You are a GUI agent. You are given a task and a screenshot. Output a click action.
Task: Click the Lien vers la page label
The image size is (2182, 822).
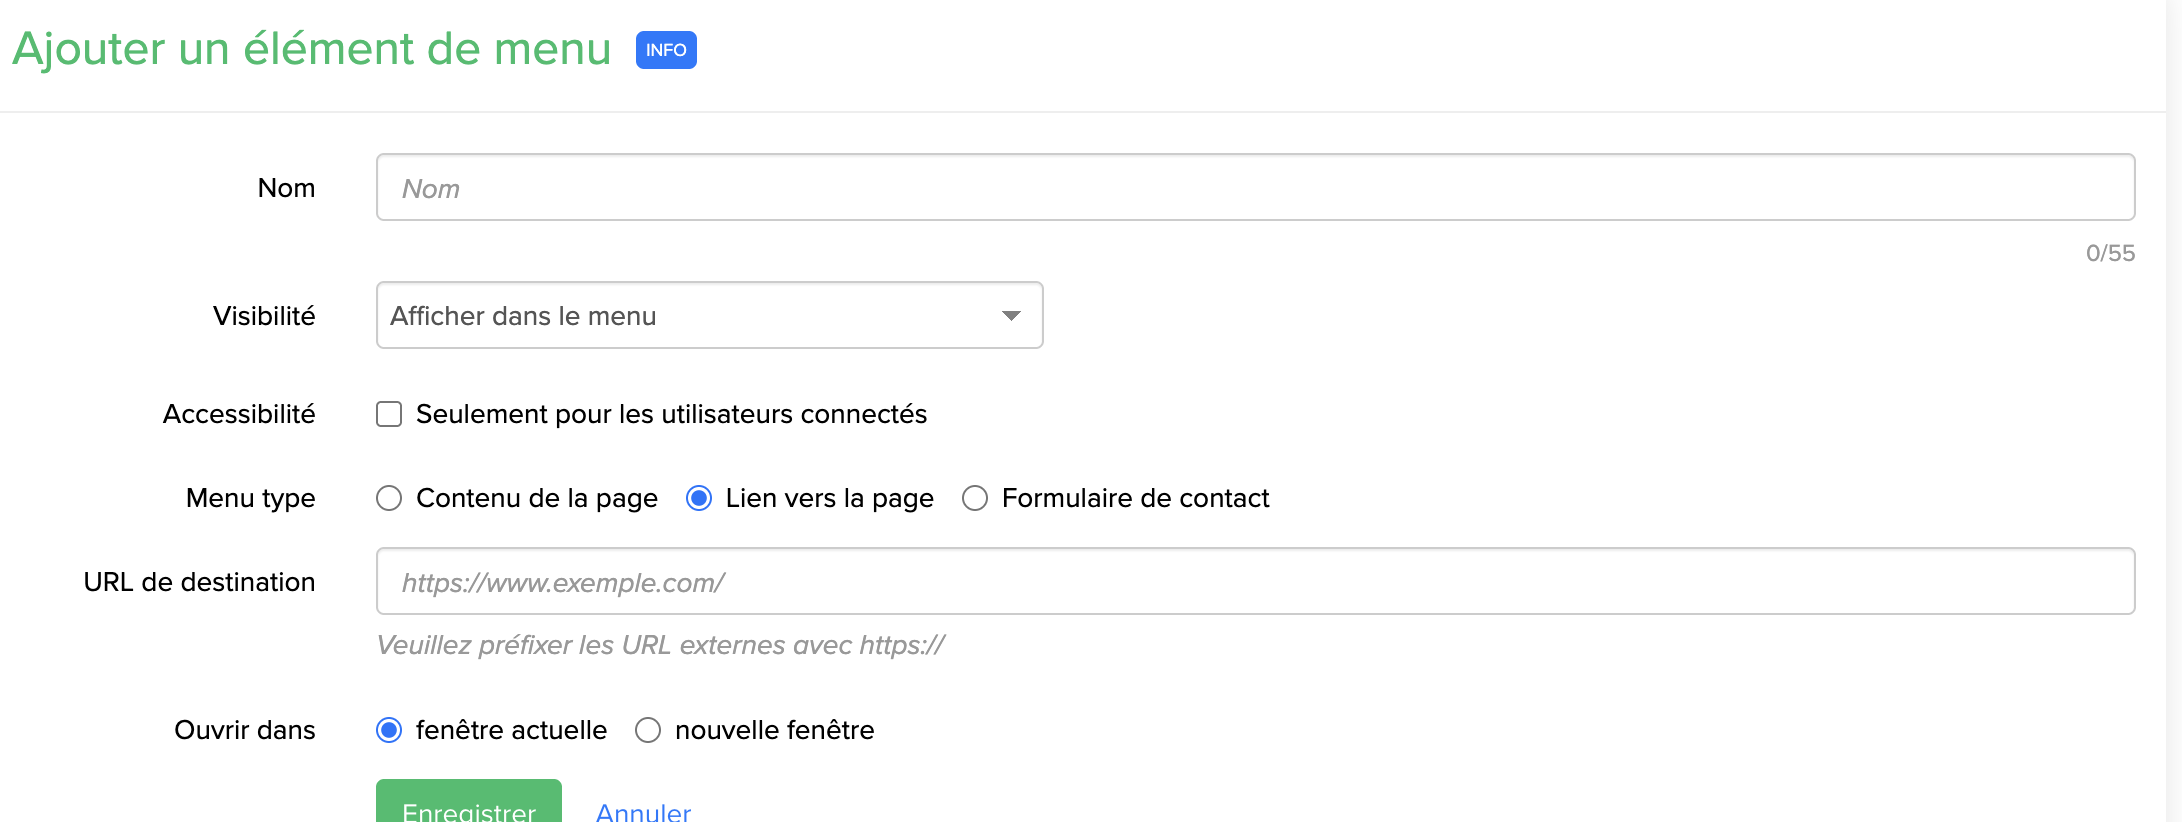(829, 498)
